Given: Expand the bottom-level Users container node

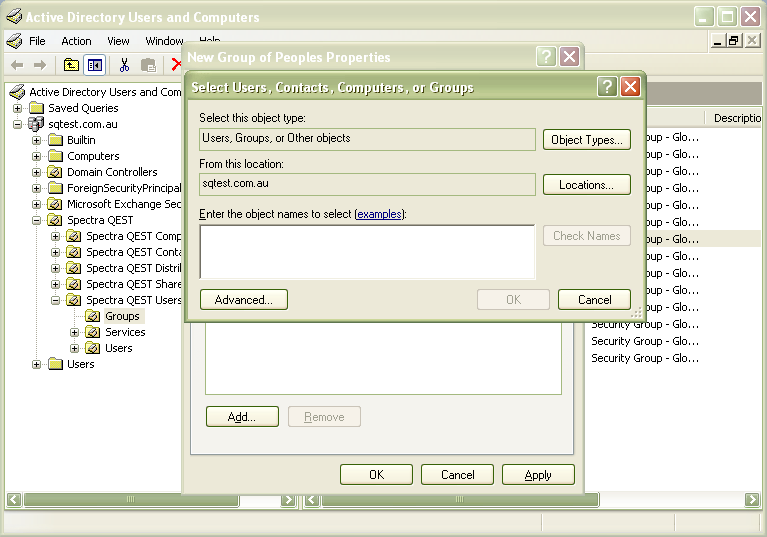Looking at the screenshot, I should 37,364.
